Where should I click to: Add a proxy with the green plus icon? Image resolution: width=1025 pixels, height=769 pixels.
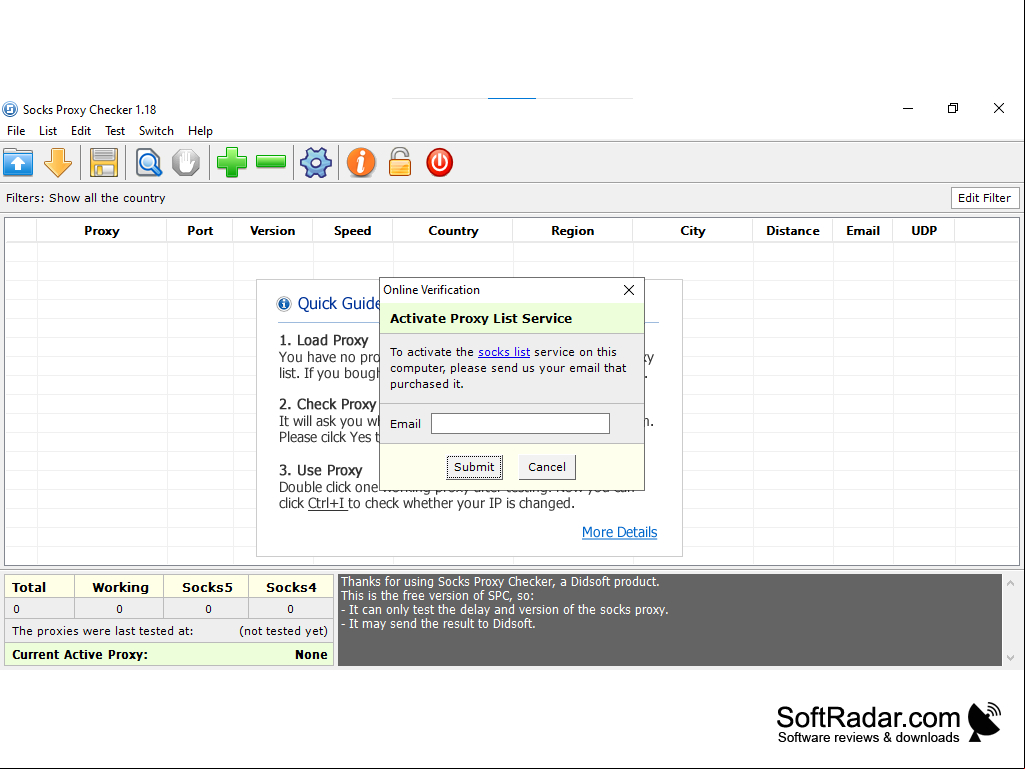[x=231, y=162]
